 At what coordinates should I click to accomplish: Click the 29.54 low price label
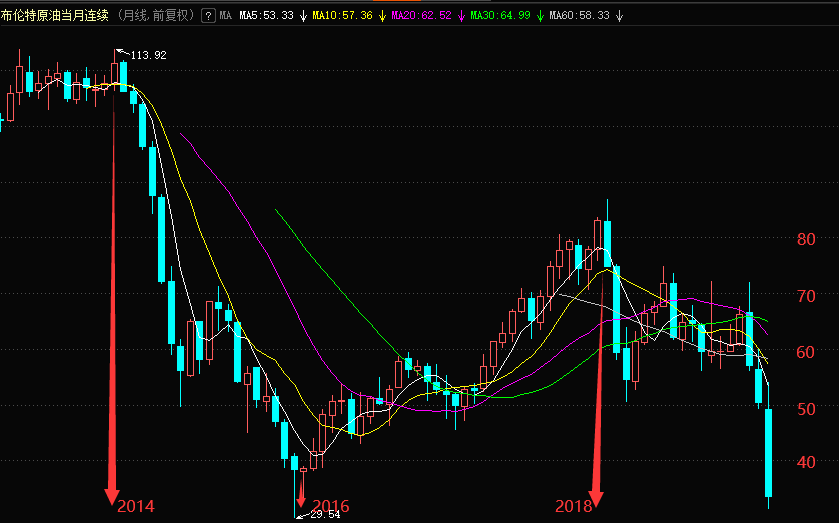324,515
